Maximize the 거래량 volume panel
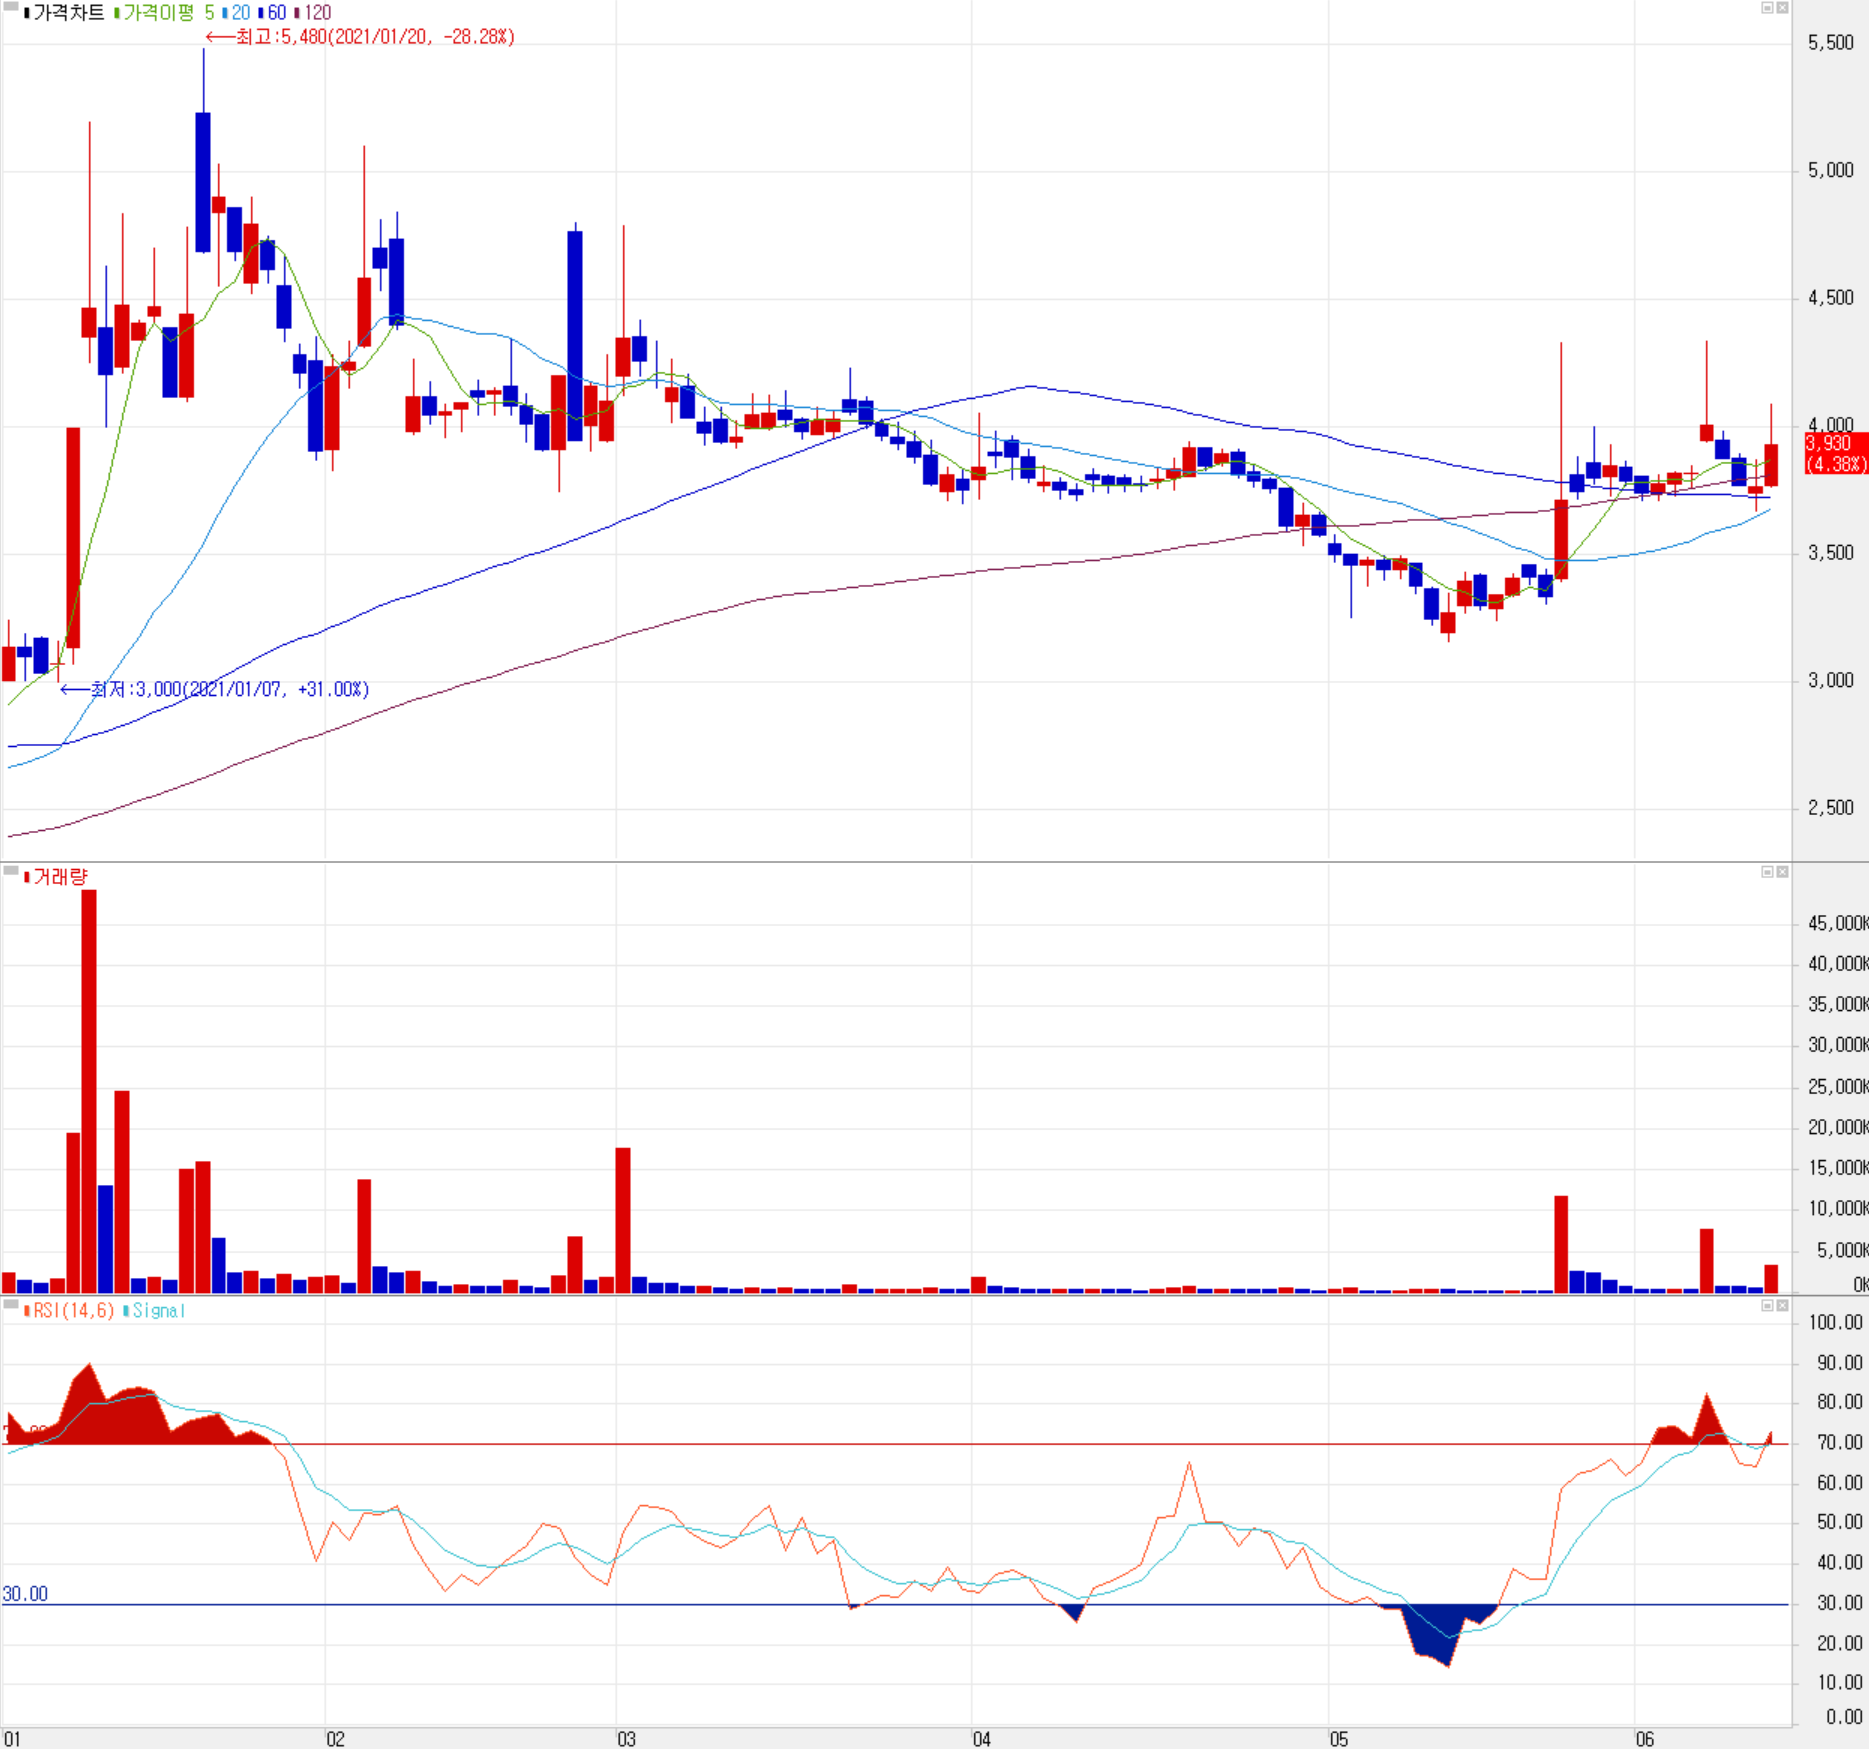The width and height of the screenshot is (1869, 1749). 1767,872
